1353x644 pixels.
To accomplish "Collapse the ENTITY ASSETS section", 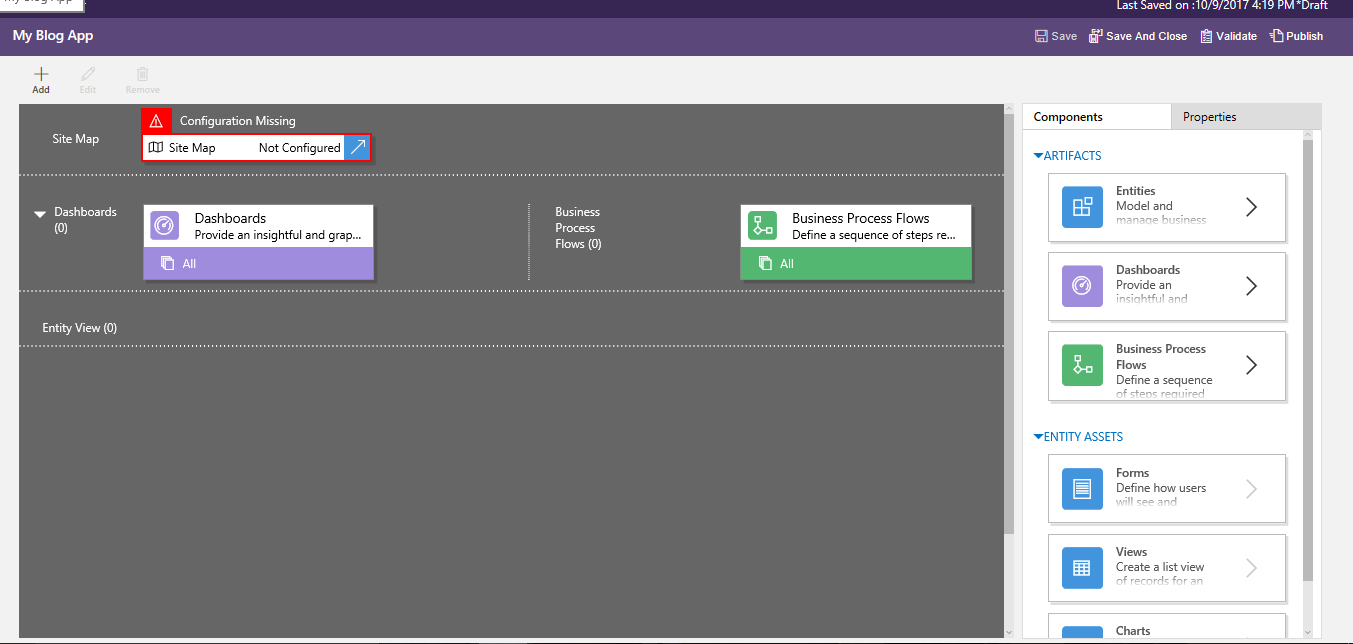I will coord(1037,436).
